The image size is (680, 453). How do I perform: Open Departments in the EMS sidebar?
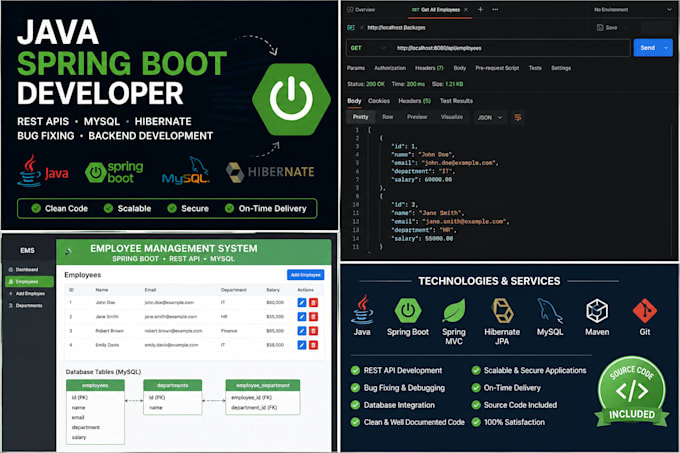[26, 306]
